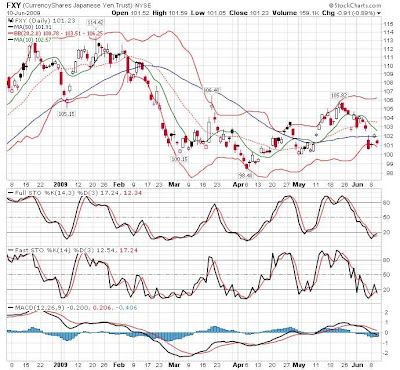Click the 114.42 peak price label
Screen dimensions: 400x370
point(95,23)
